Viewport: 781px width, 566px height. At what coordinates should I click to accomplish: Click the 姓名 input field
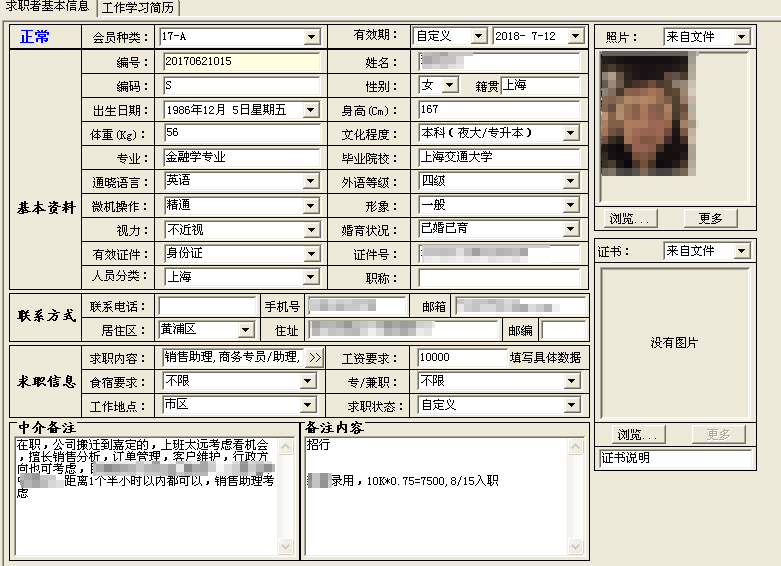tap(500, 61)
